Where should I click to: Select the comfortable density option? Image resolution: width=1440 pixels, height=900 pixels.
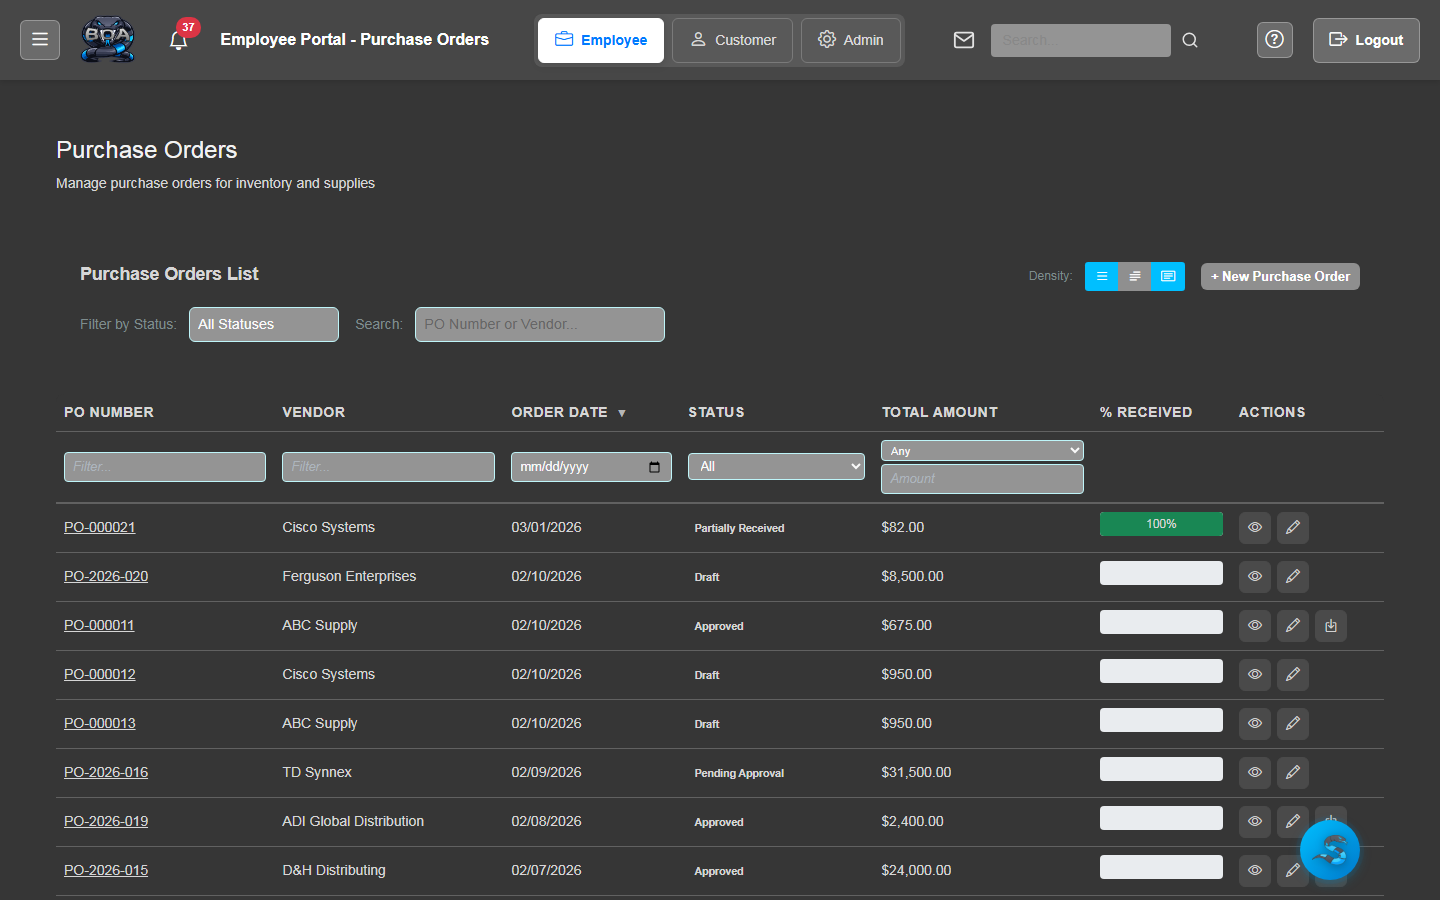coord(1168,277)
